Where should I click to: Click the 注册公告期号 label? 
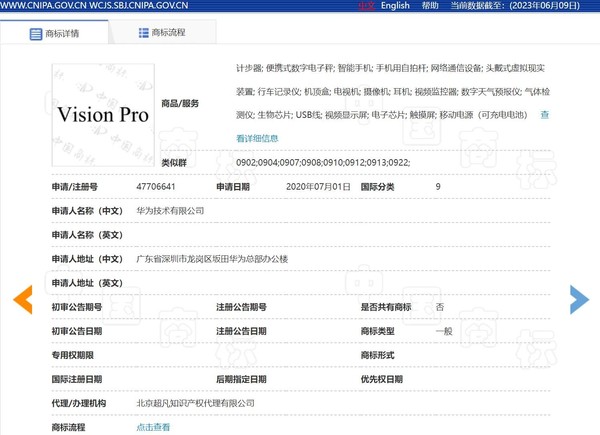pos(241,307)
